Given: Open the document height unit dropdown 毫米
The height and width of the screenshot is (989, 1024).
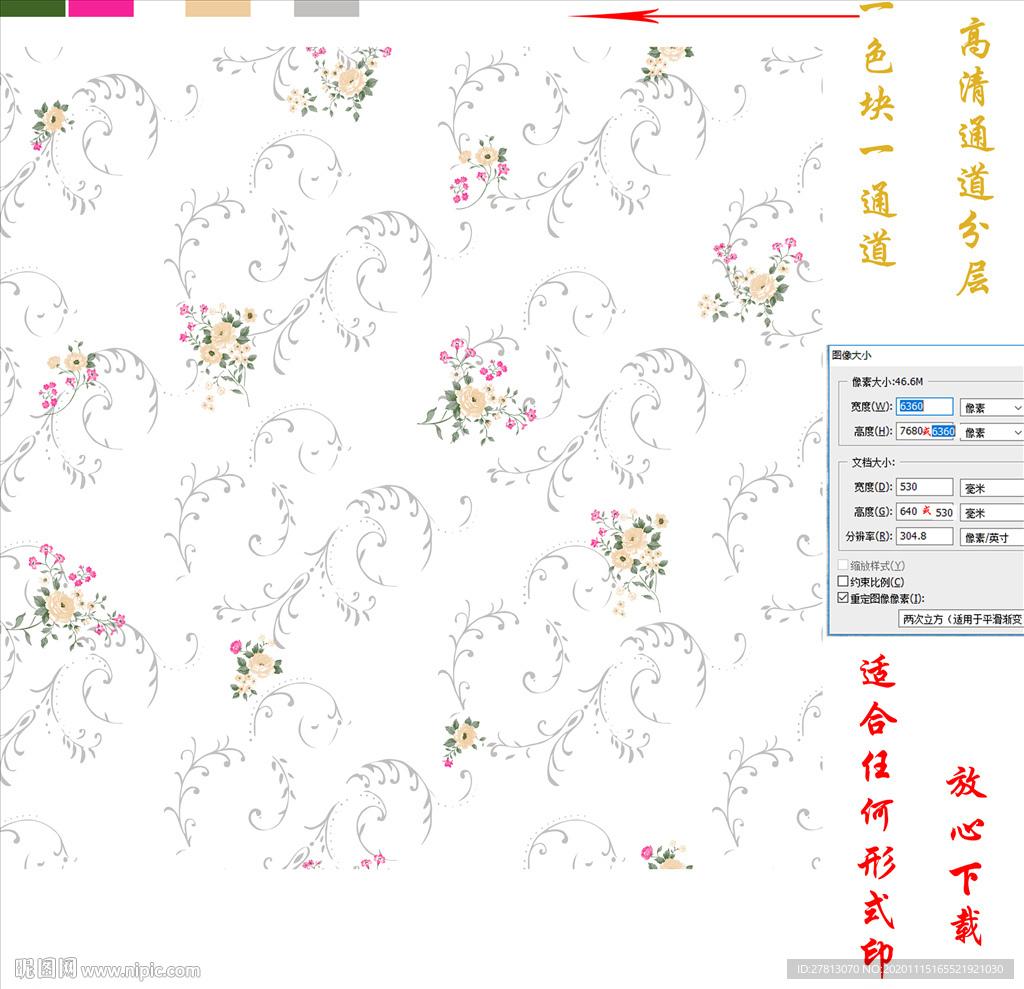Looking at the screenshot, I should click(991, 513).
